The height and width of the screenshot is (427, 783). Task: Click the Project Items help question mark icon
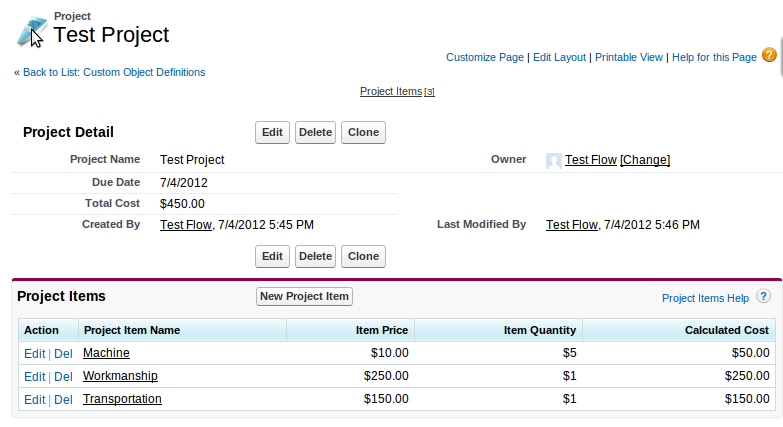pyautogui.click(x=763, y=297)
